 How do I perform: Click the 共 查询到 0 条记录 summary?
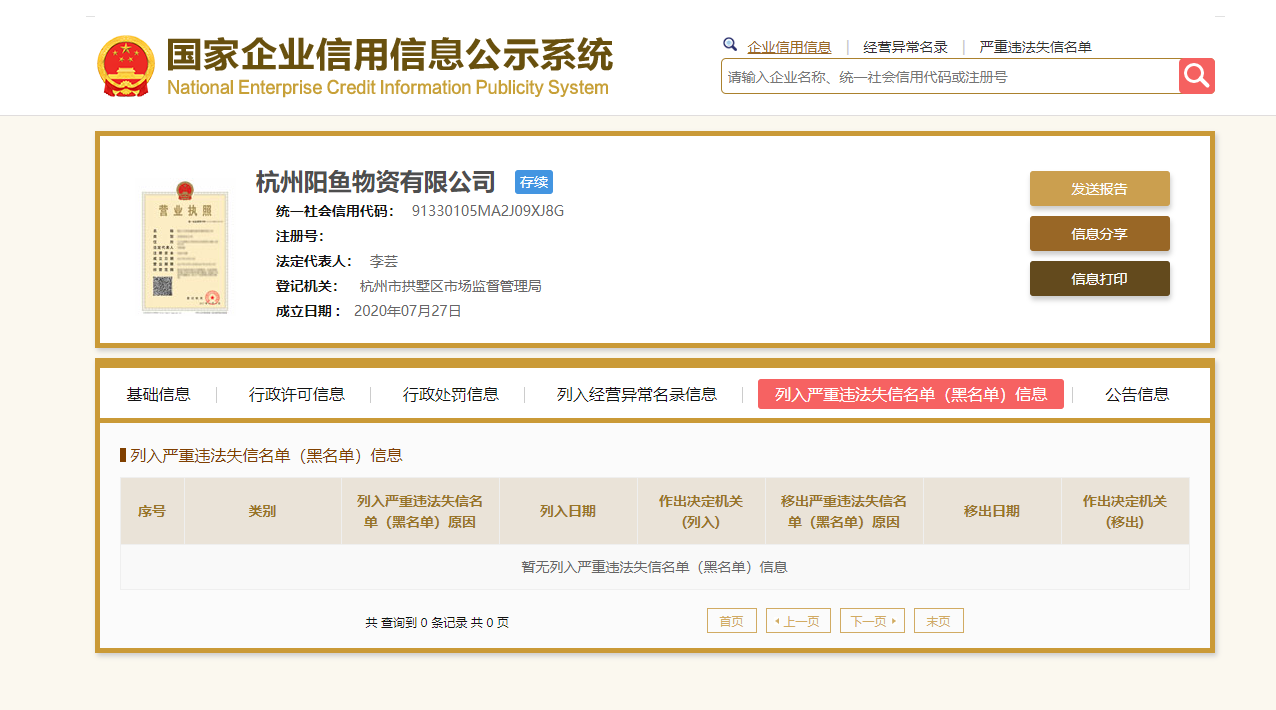(437, 622)
